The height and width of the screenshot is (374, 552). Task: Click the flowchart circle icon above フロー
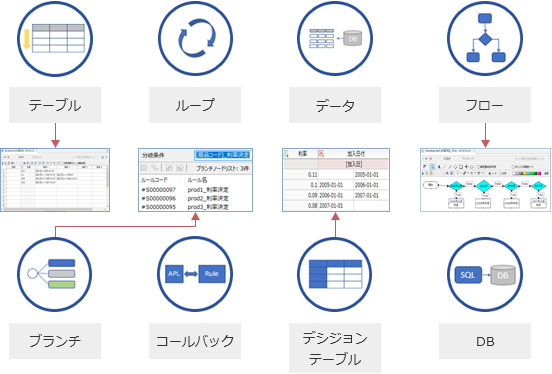click(x=485, y=38)
